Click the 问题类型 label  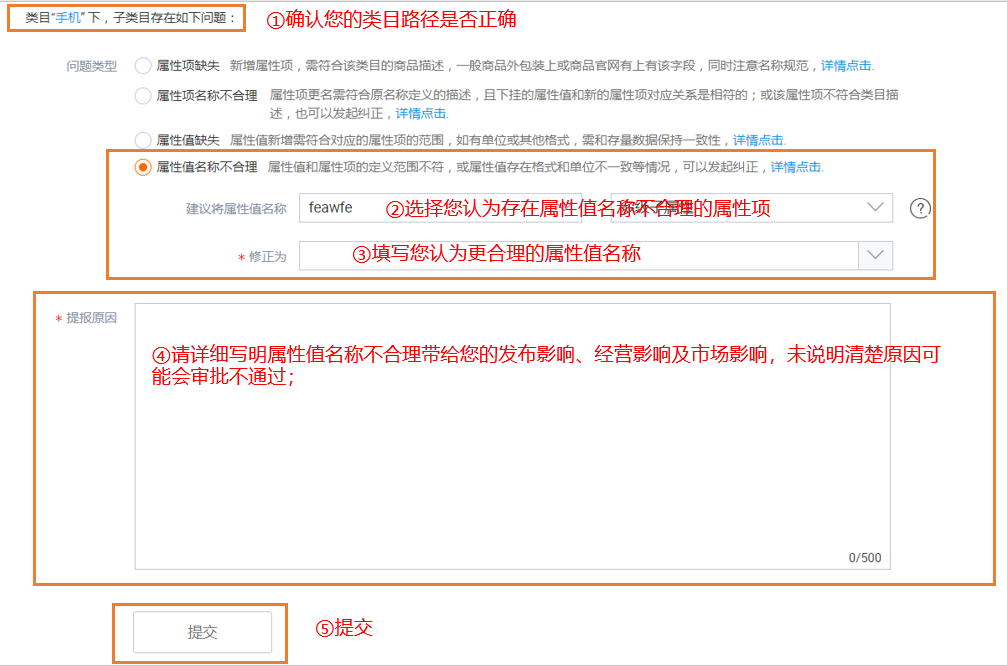(x=92, y=66)
